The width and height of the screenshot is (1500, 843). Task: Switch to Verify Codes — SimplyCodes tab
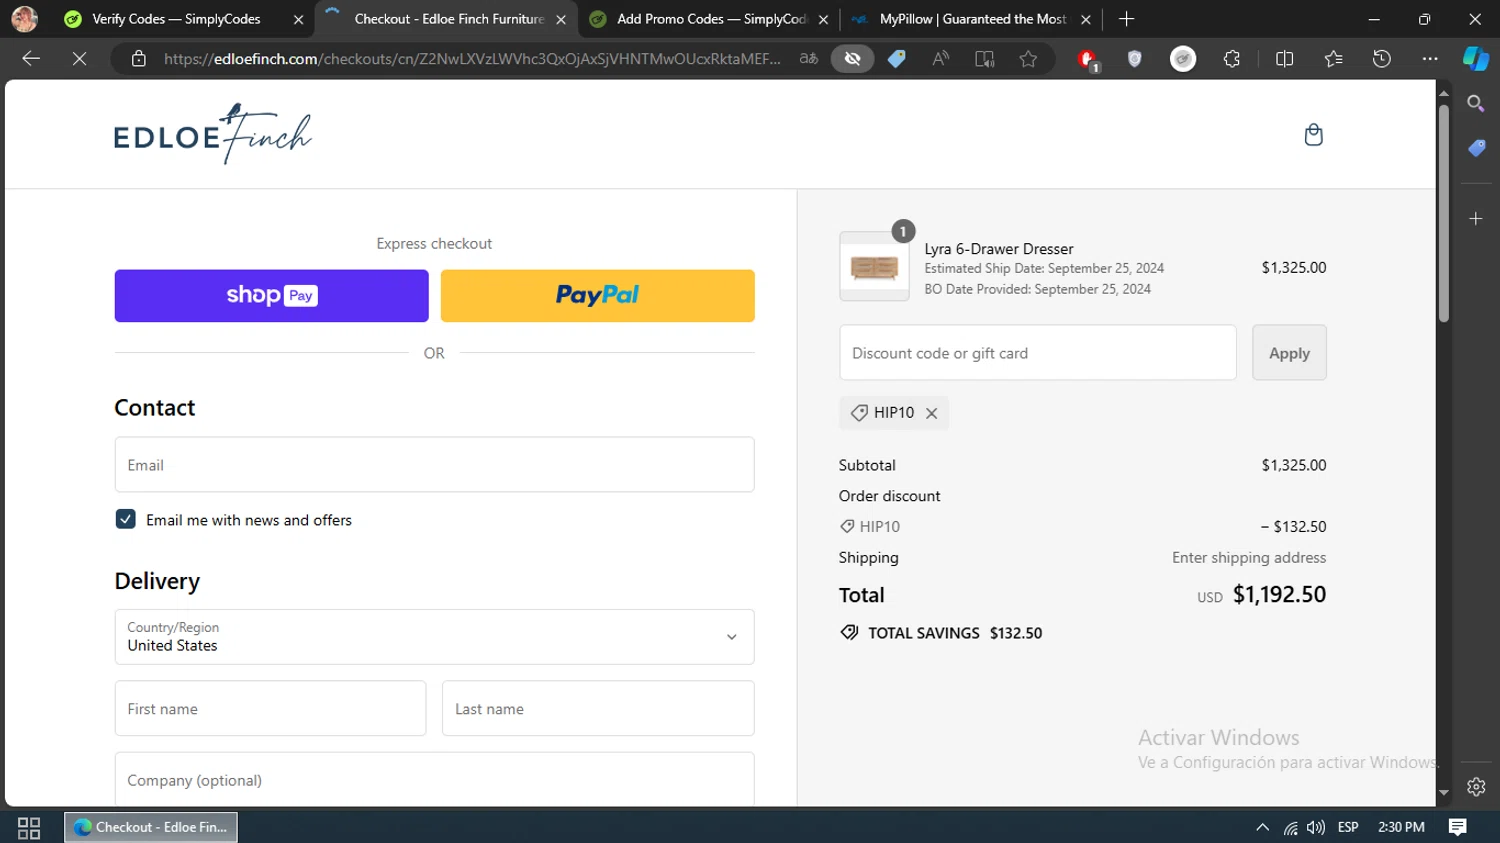[x=176, y=19]
